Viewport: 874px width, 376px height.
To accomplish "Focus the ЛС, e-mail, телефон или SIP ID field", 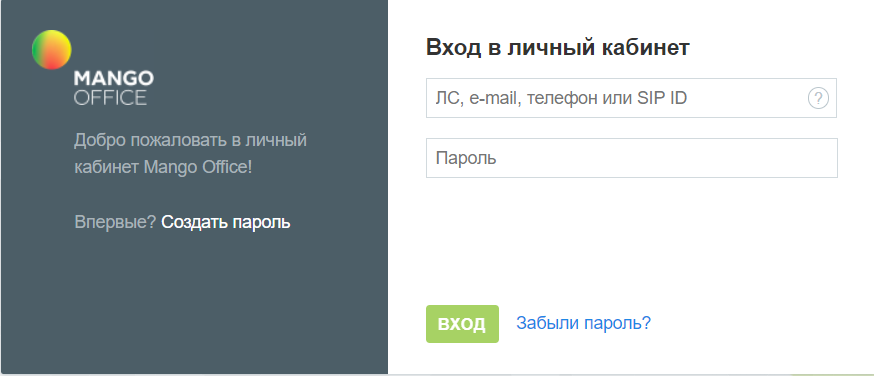I will pos(631,98).
